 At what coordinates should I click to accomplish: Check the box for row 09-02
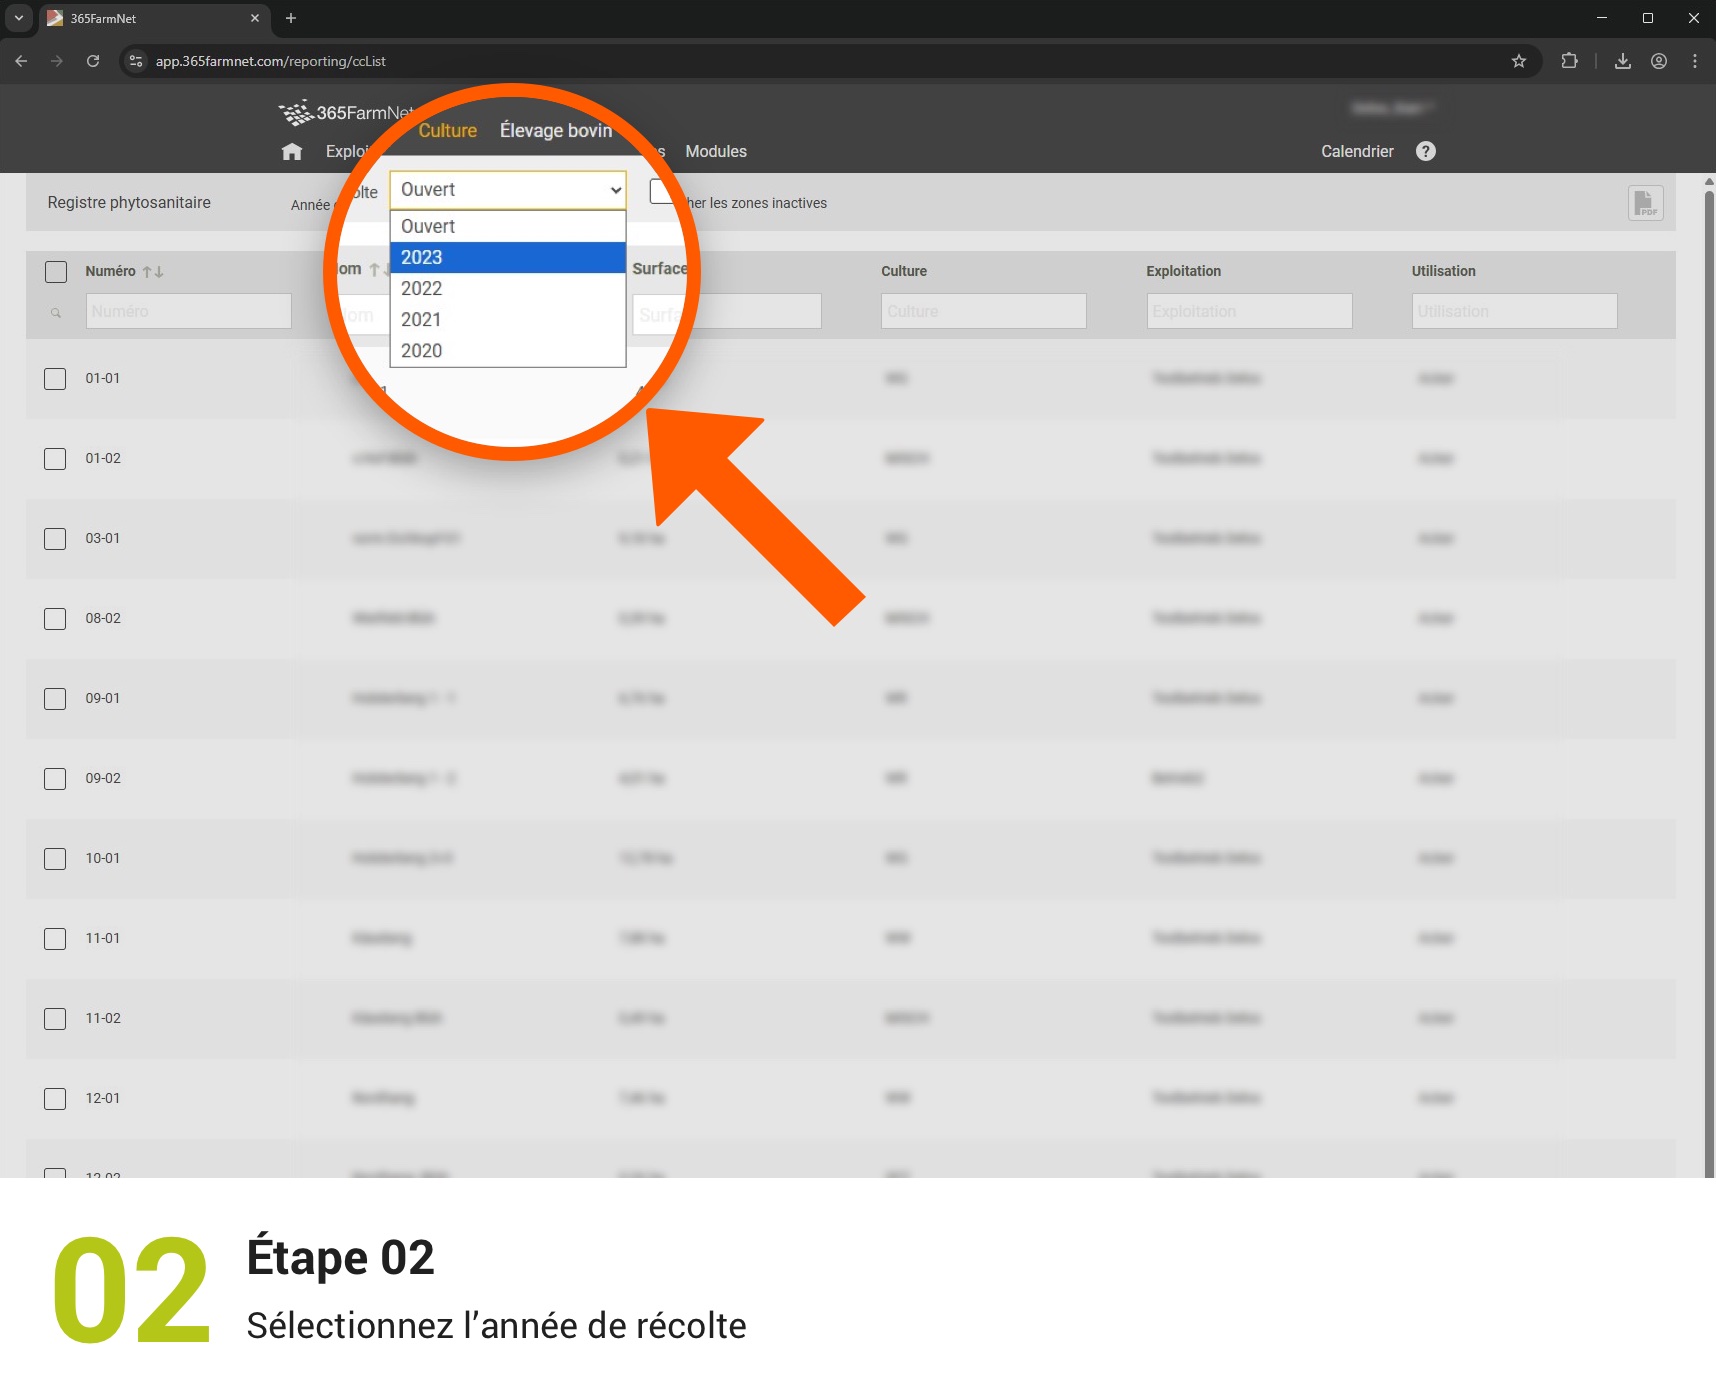[56, 779]
